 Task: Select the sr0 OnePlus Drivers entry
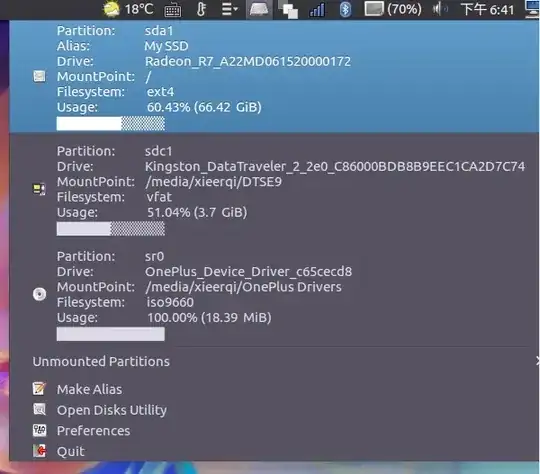coord(274,295)
